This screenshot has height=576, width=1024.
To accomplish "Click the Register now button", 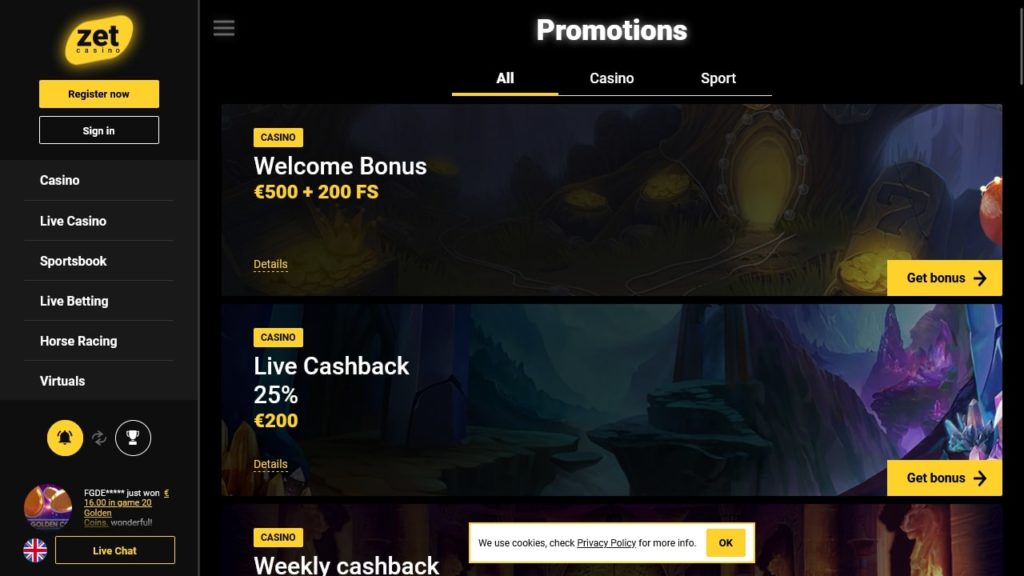I will (x=99, y=94).
